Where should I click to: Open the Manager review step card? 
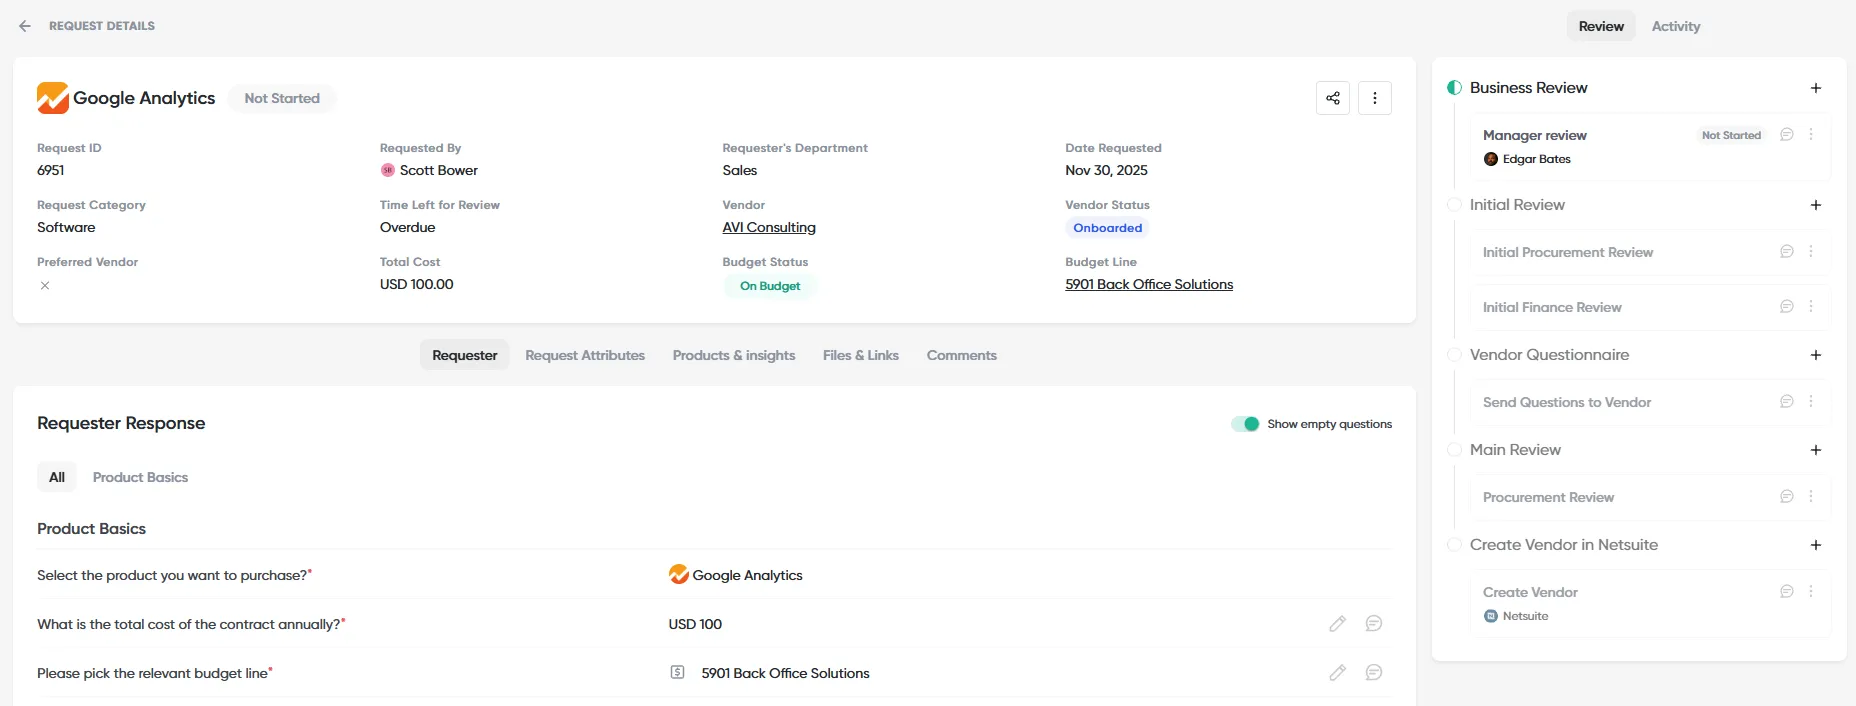click(1649, 146)
